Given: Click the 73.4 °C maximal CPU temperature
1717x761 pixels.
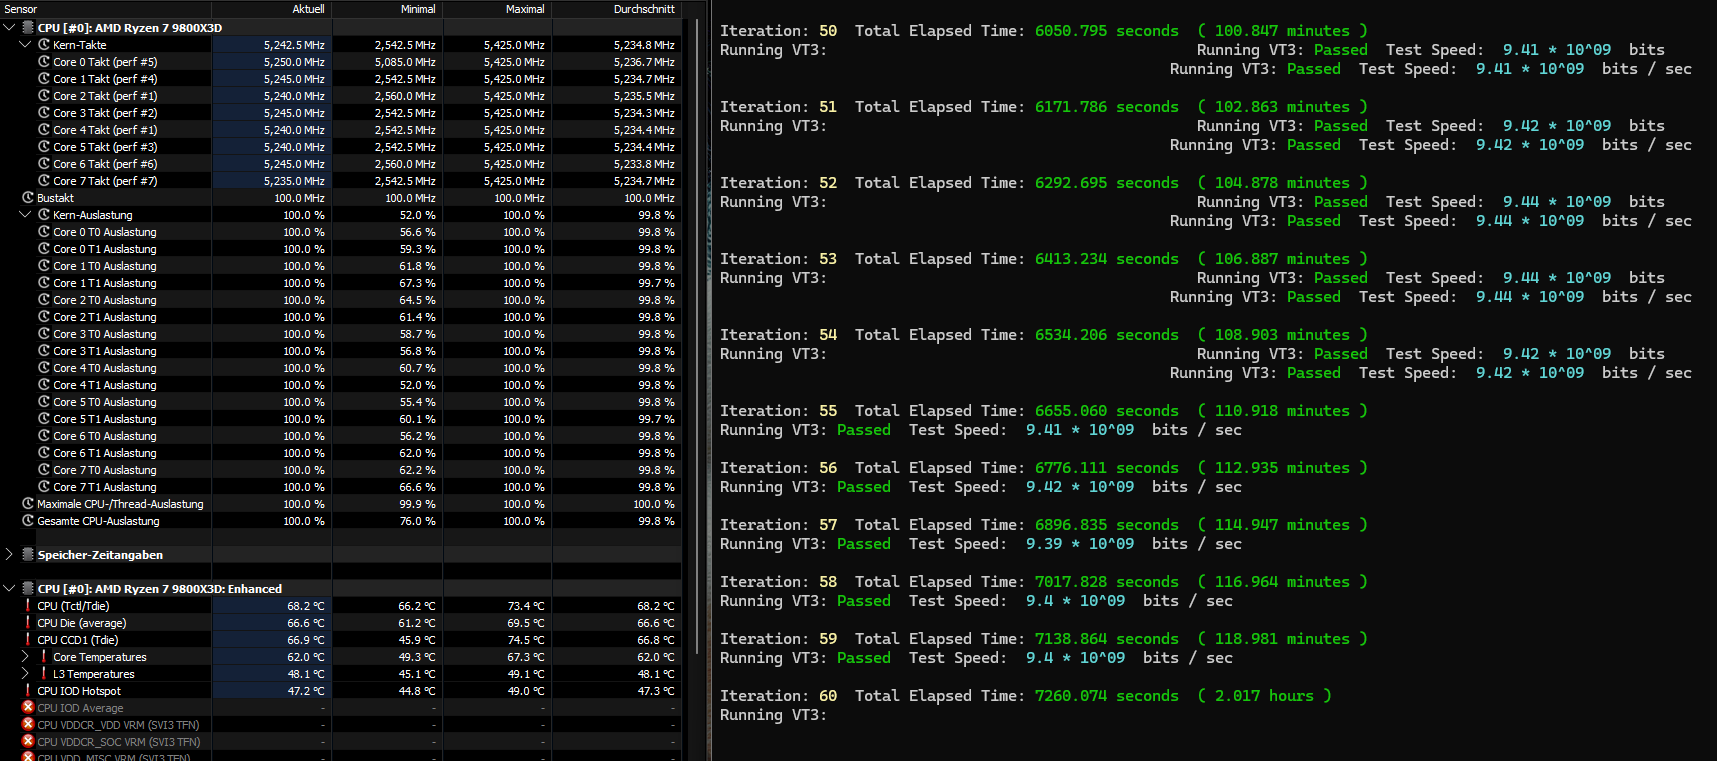Looking at the screenshot, I should coord(526,606).
